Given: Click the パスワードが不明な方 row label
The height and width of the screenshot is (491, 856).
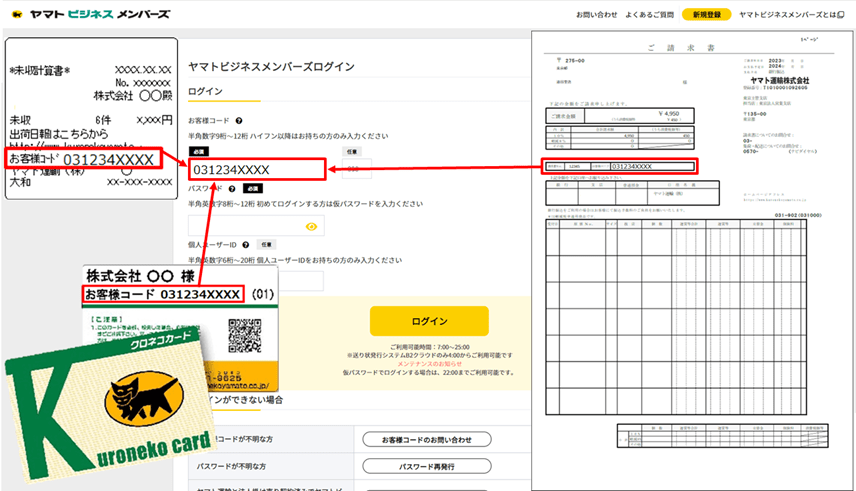Looking at the screenshot, I should pyautogui.click(x=231, y=467).
